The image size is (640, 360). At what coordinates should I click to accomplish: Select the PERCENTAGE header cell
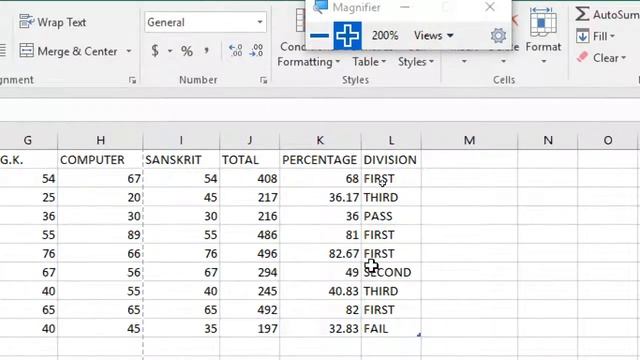click(320, 160)
